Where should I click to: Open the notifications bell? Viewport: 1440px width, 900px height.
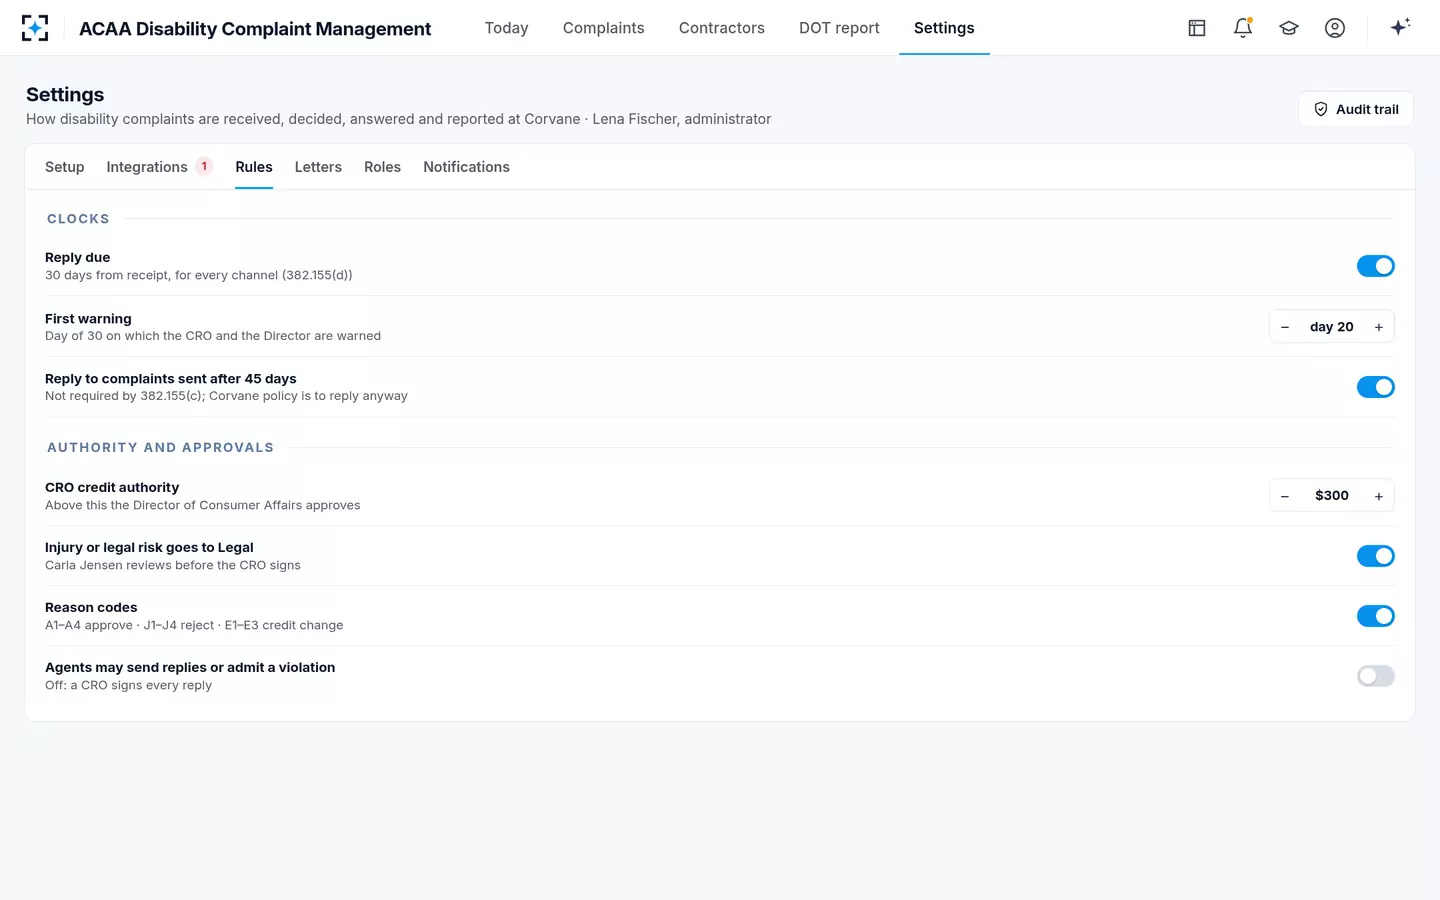pyautogui.click(x=1243, y=28)
